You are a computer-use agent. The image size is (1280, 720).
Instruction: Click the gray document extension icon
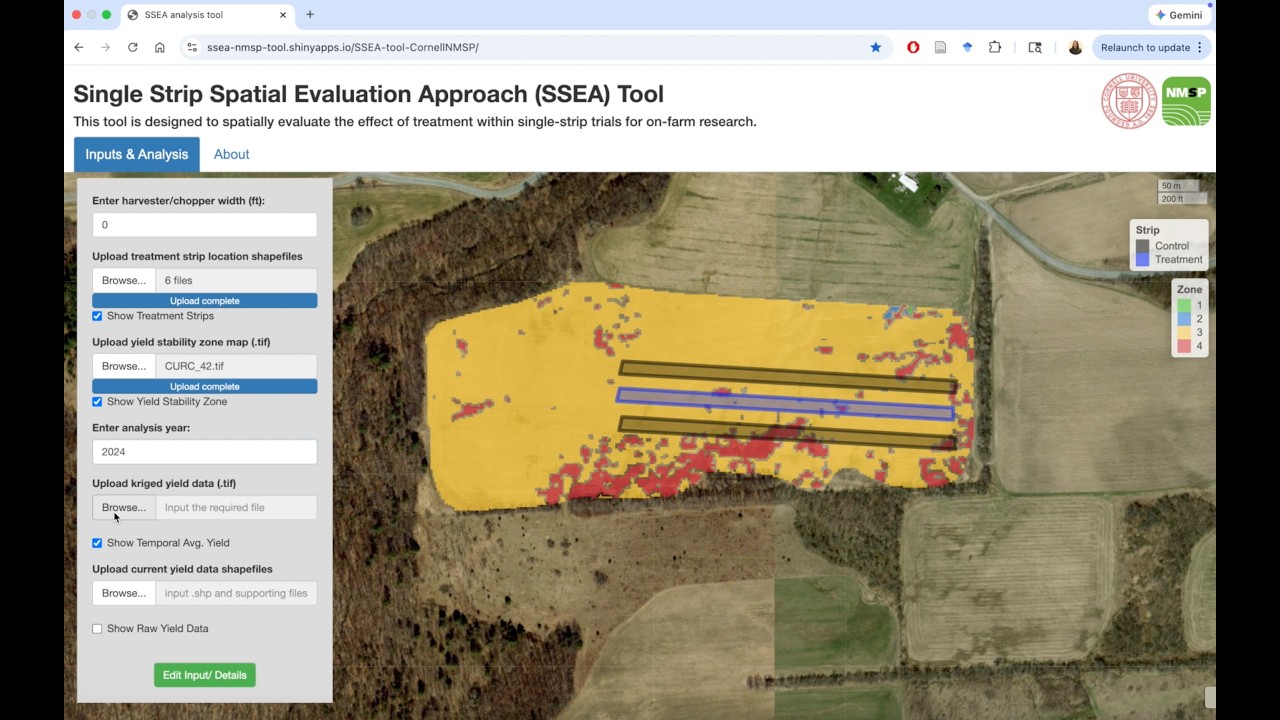click(940, 47)
